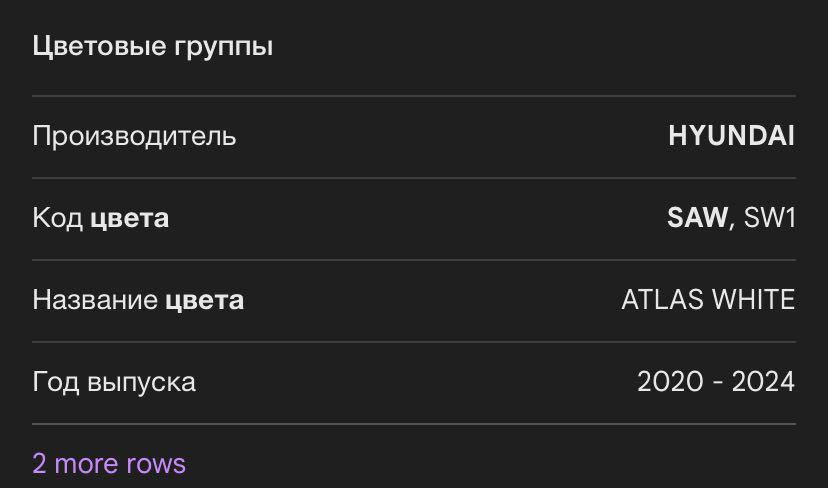828x488 pixels.
Task: Select the word WHITE in color name
Action: pyautogui.click(x=754, y=300)
